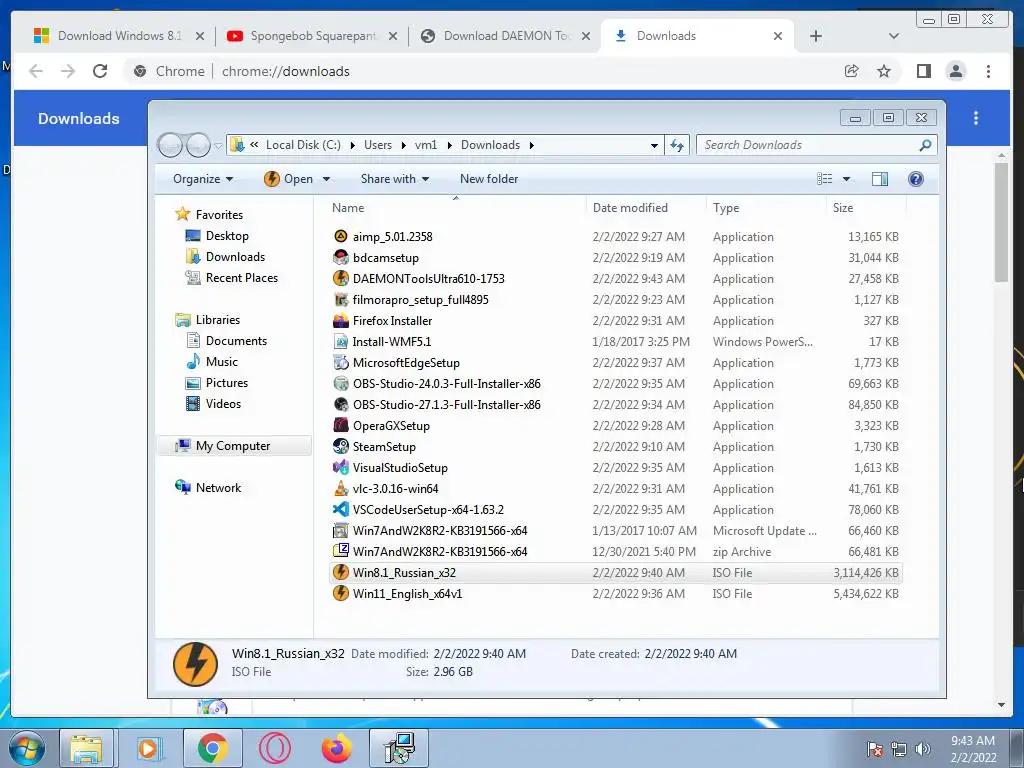Expand the change view dropdown arrow

pos(846,179)
